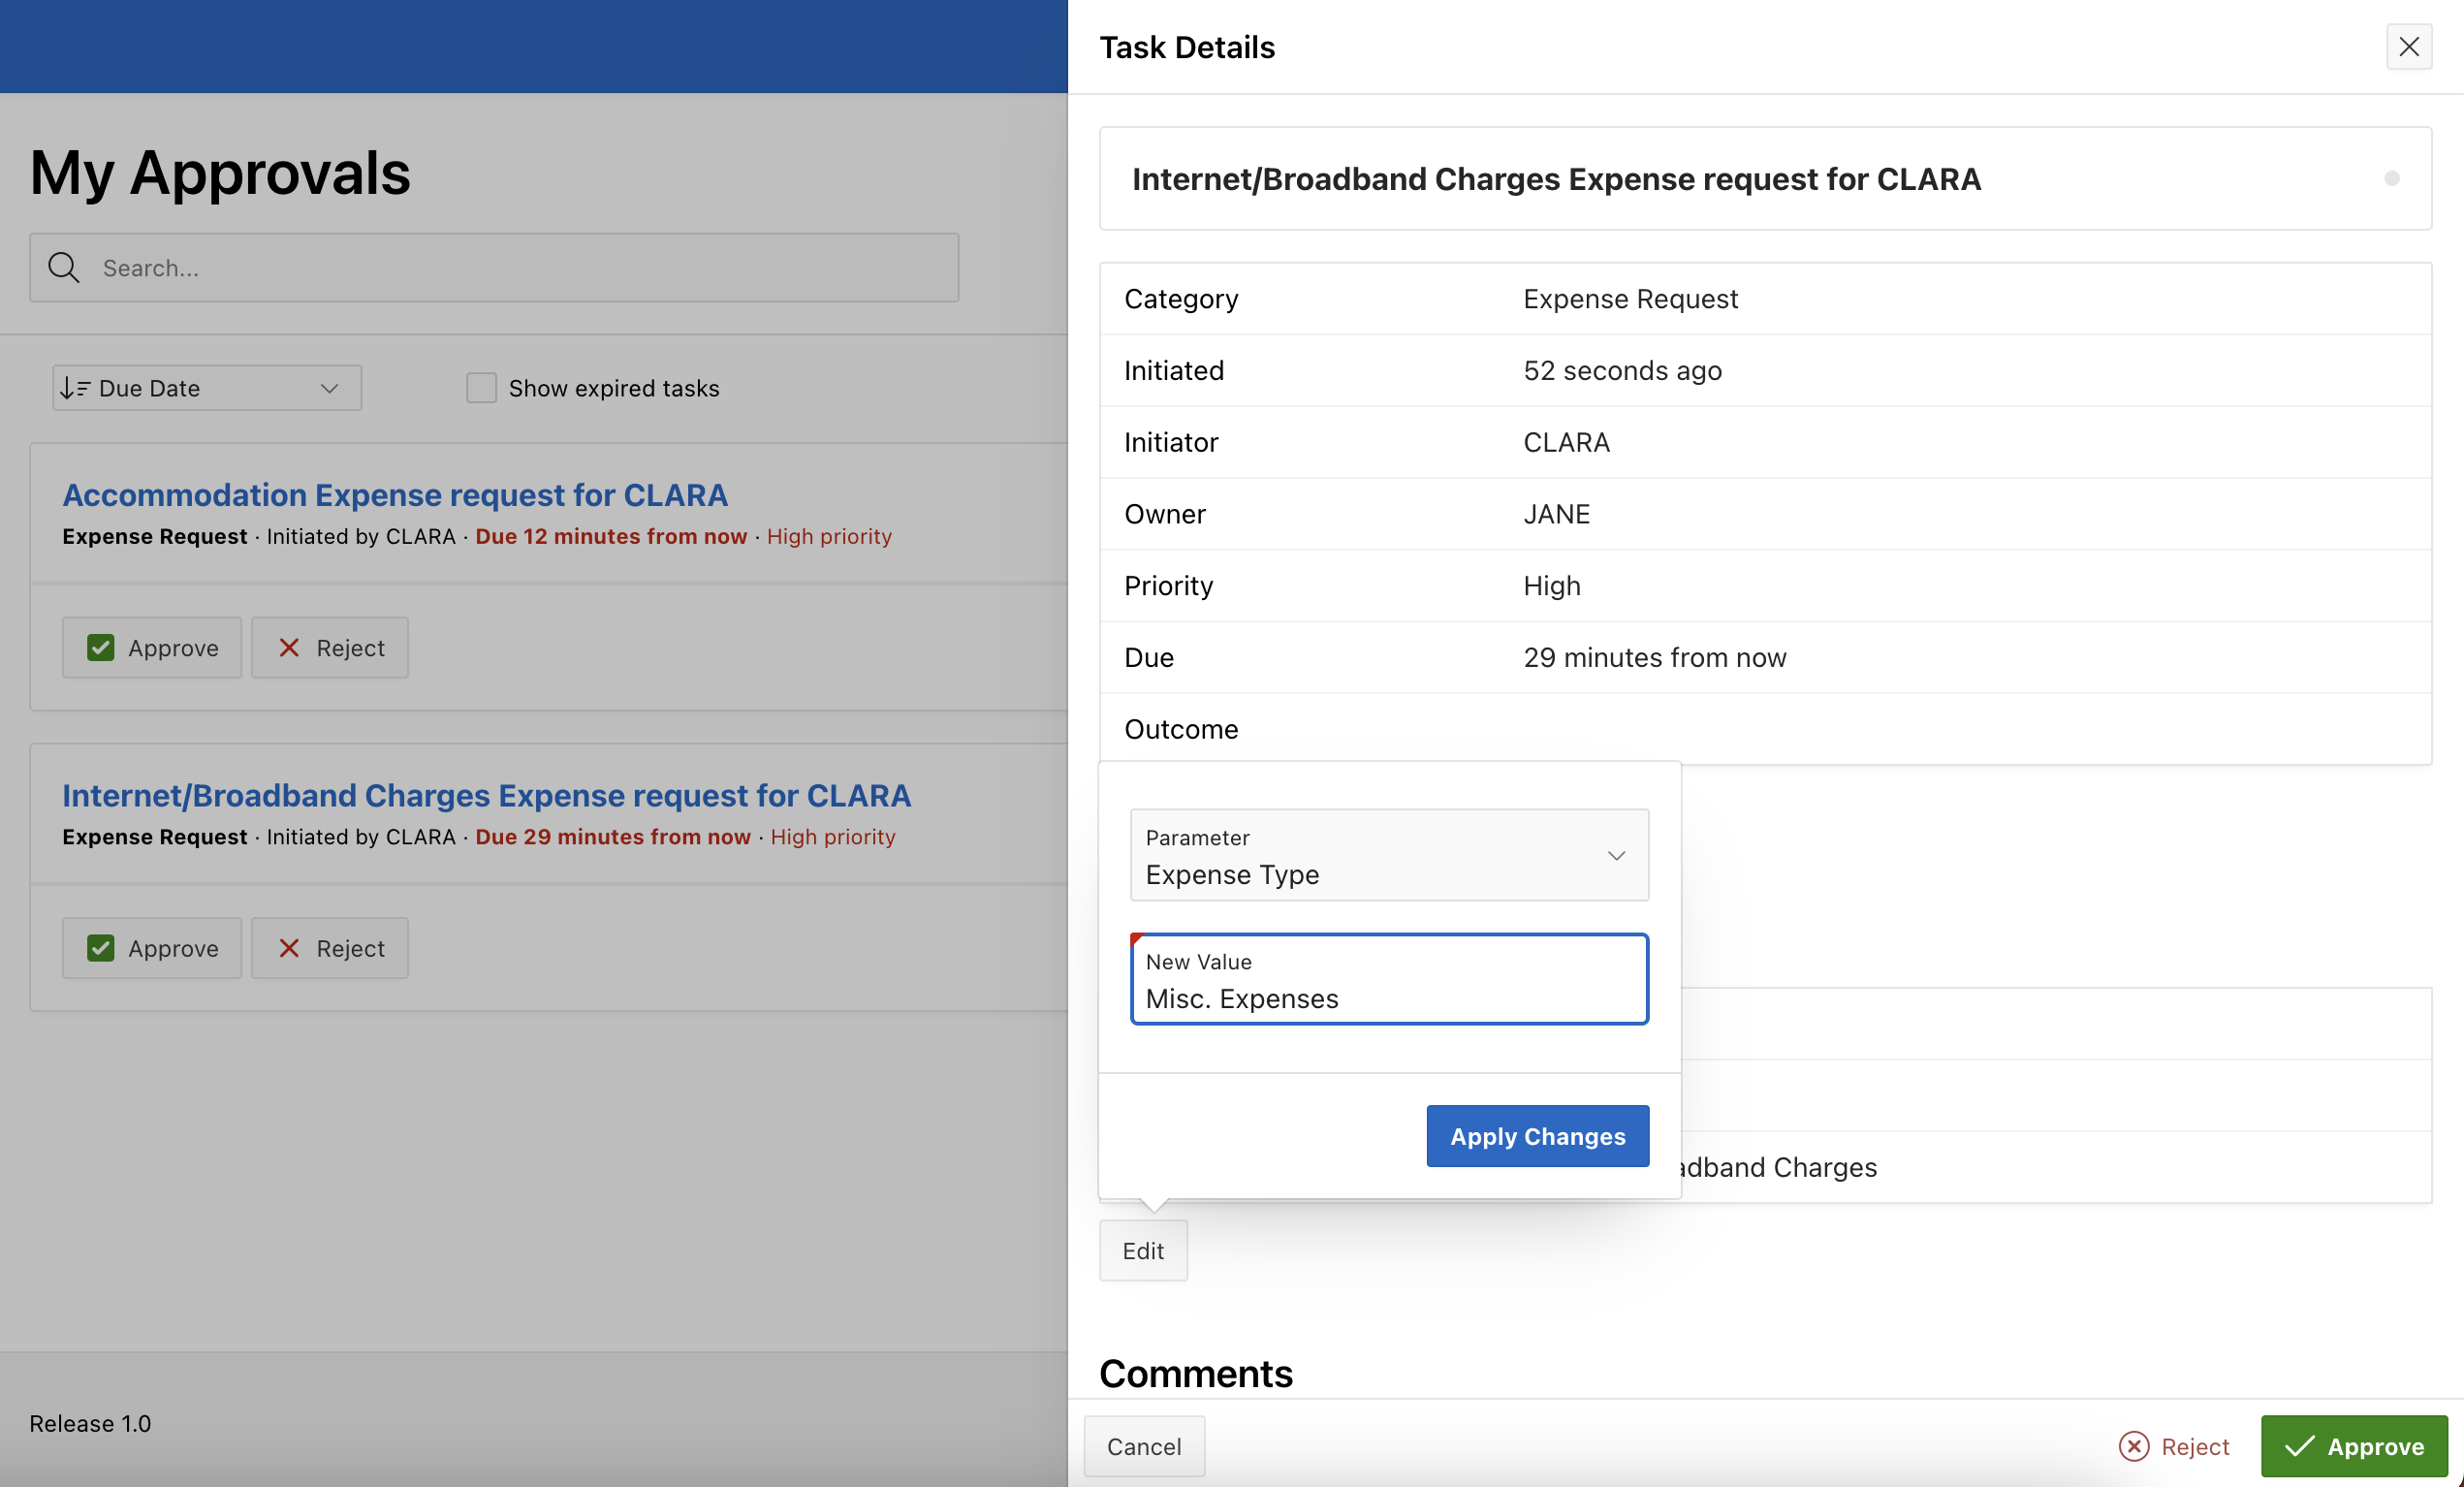Screen dimensions: 2464x1487
Task: Click the search magnifier icon
Action: [64, 267]
